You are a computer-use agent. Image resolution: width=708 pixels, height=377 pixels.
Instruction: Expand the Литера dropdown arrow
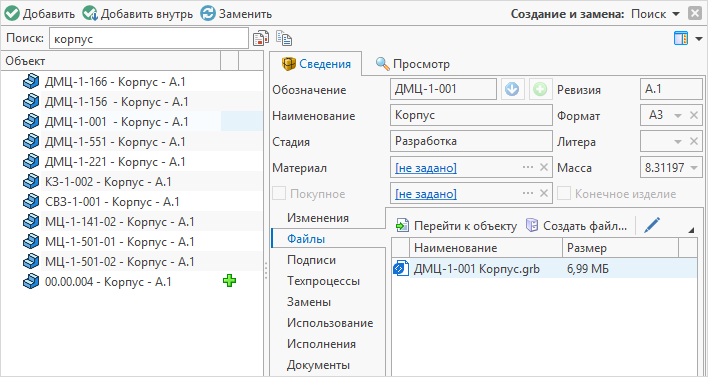click(677, 142)
